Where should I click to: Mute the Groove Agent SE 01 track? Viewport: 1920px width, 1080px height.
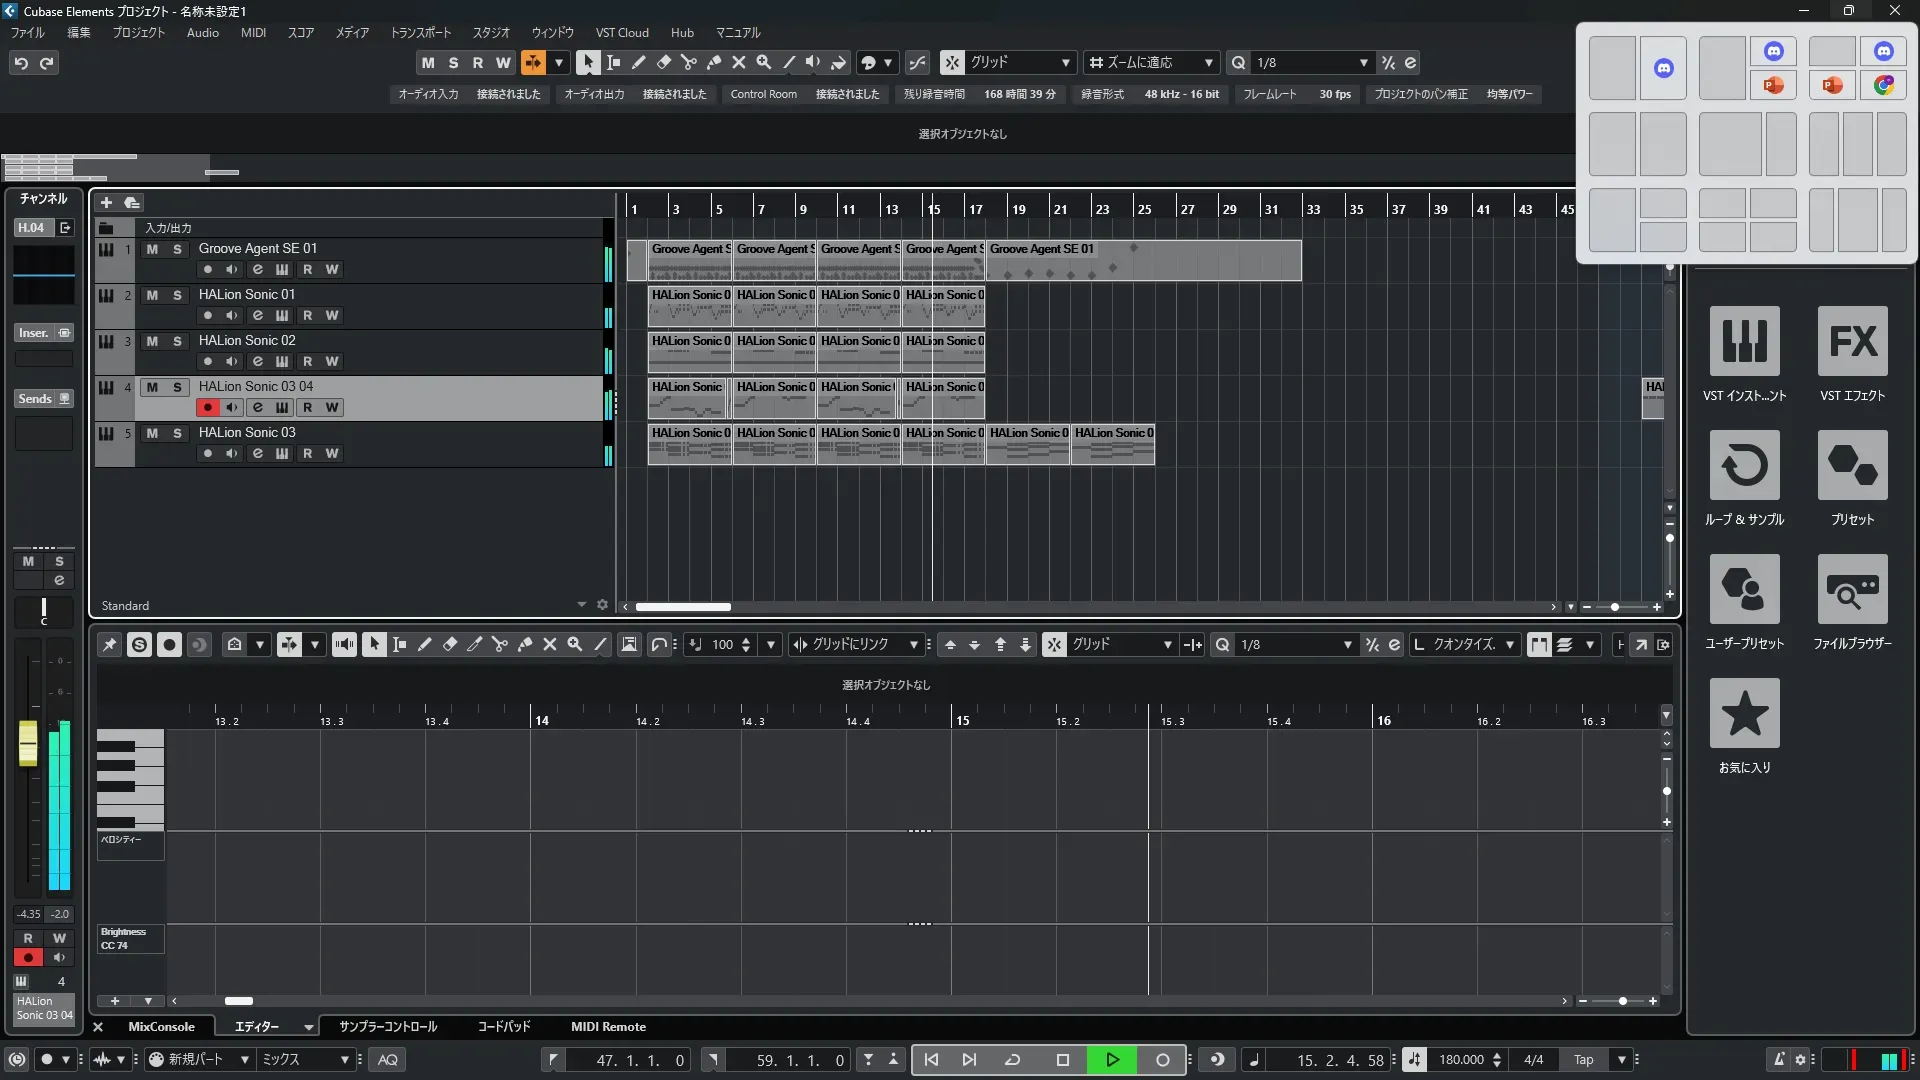click(x=152, y=249)
